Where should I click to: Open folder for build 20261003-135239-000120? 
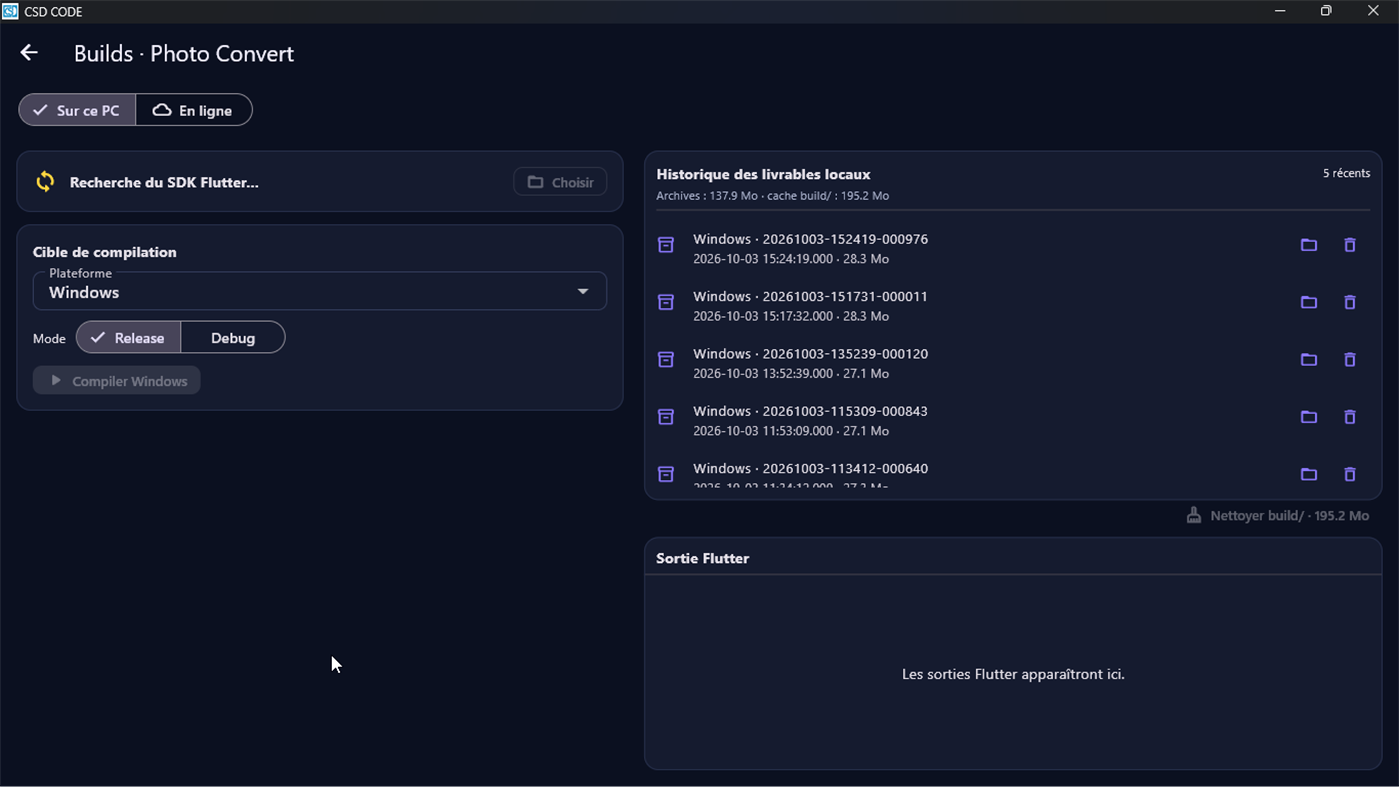[1308, 359]
